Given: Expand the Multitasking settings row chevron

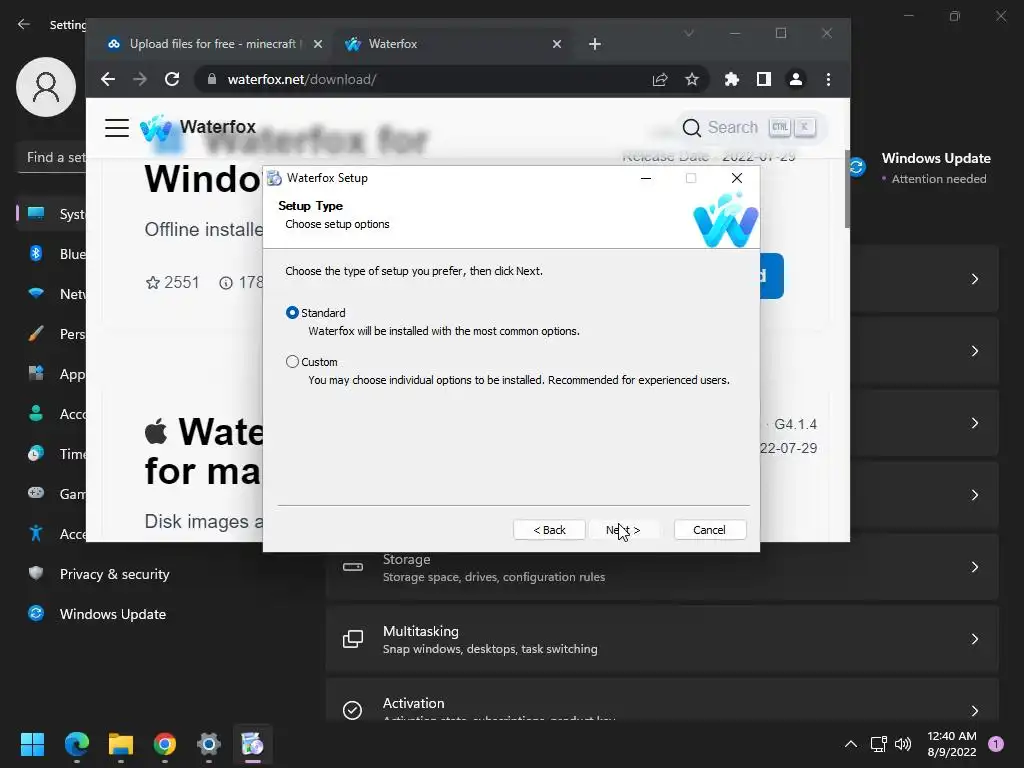Looking at the screenshot, I should coord(974,639).
